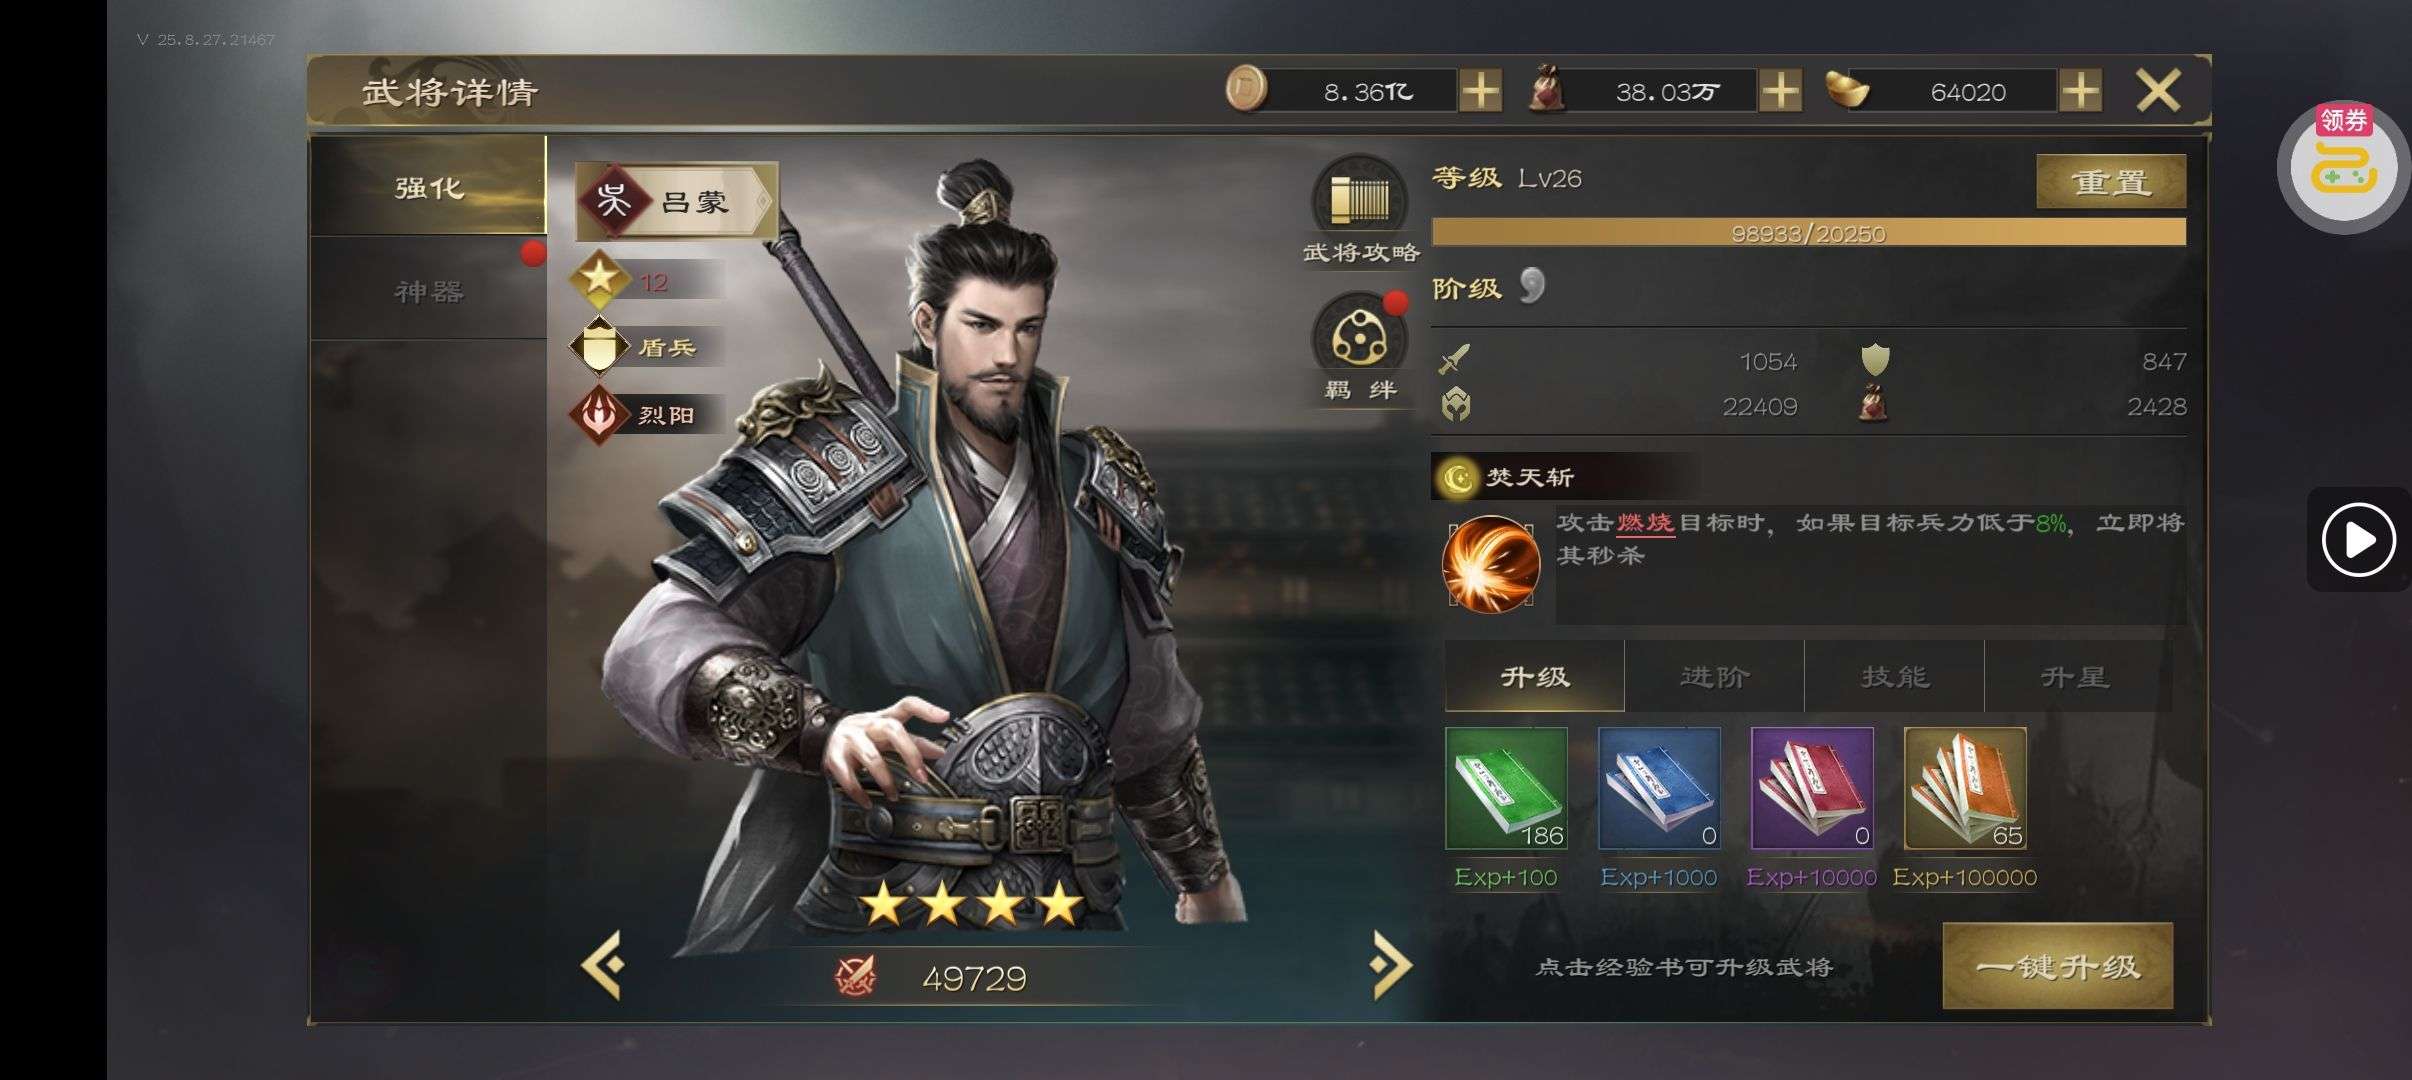Use the purple Exp+10000 book
2412x1080 pixels.
(x=1812, y=789)
